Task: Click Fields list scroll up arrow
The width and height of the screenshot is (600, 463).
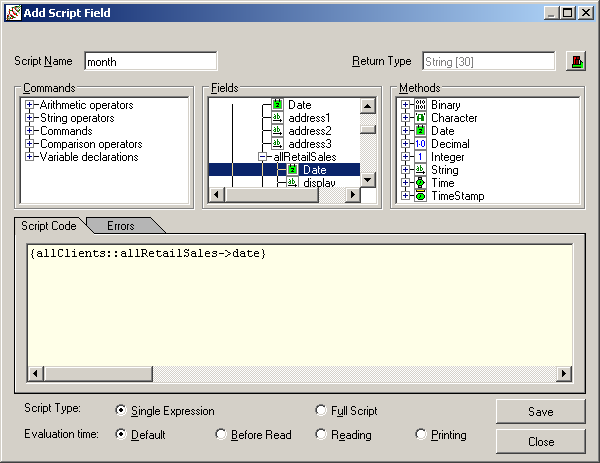Action: coord(368,106)
